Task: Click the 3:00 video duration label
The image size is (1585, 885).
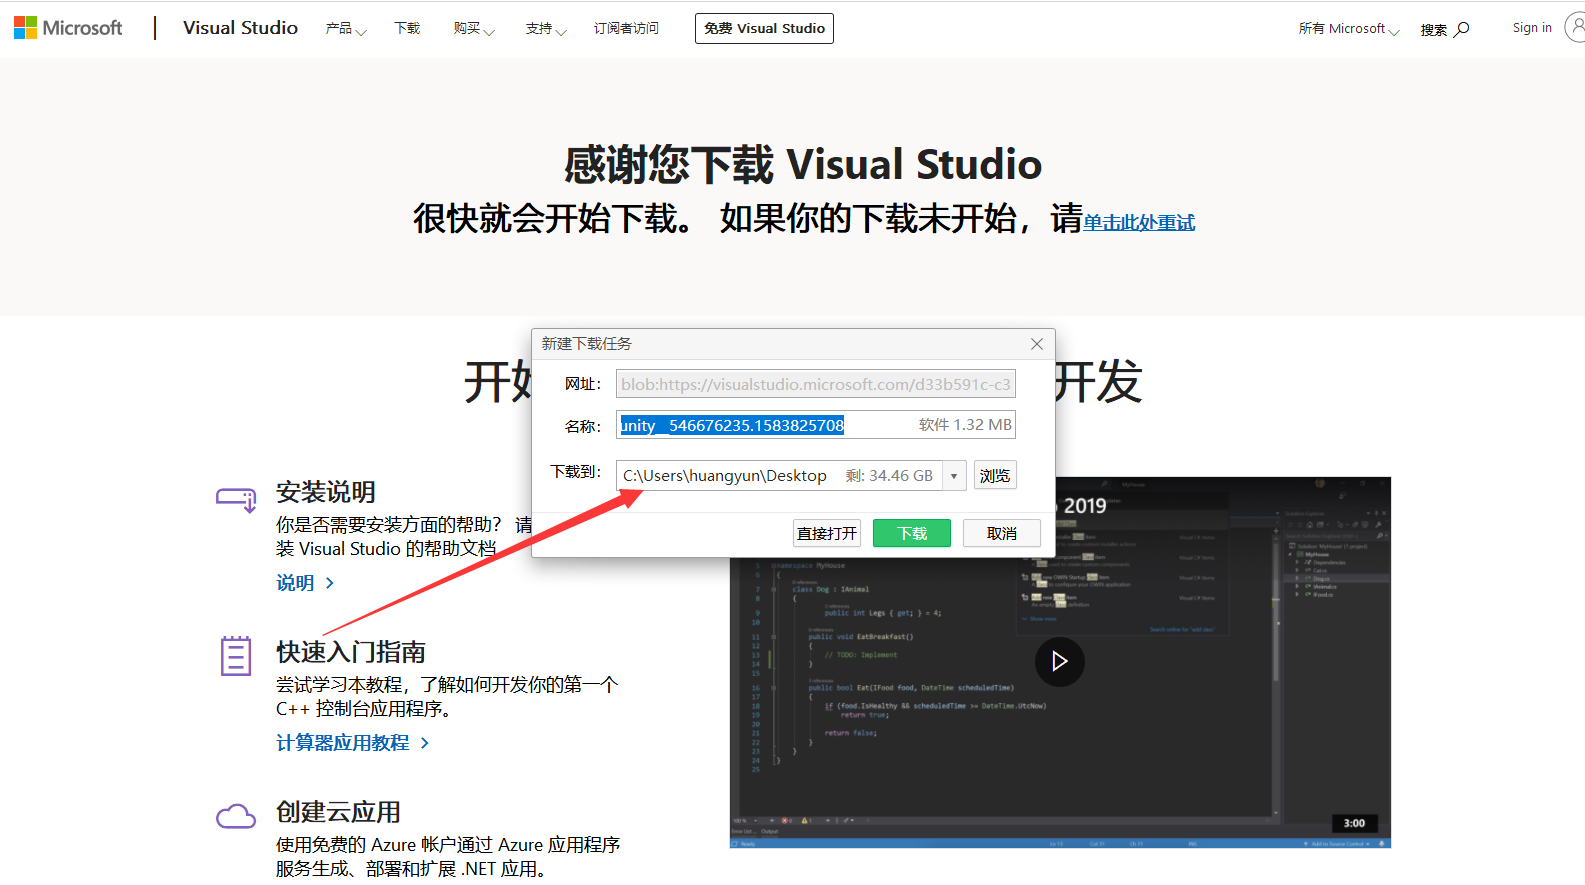Action: pyautogui.click(x=1354, y=823)
